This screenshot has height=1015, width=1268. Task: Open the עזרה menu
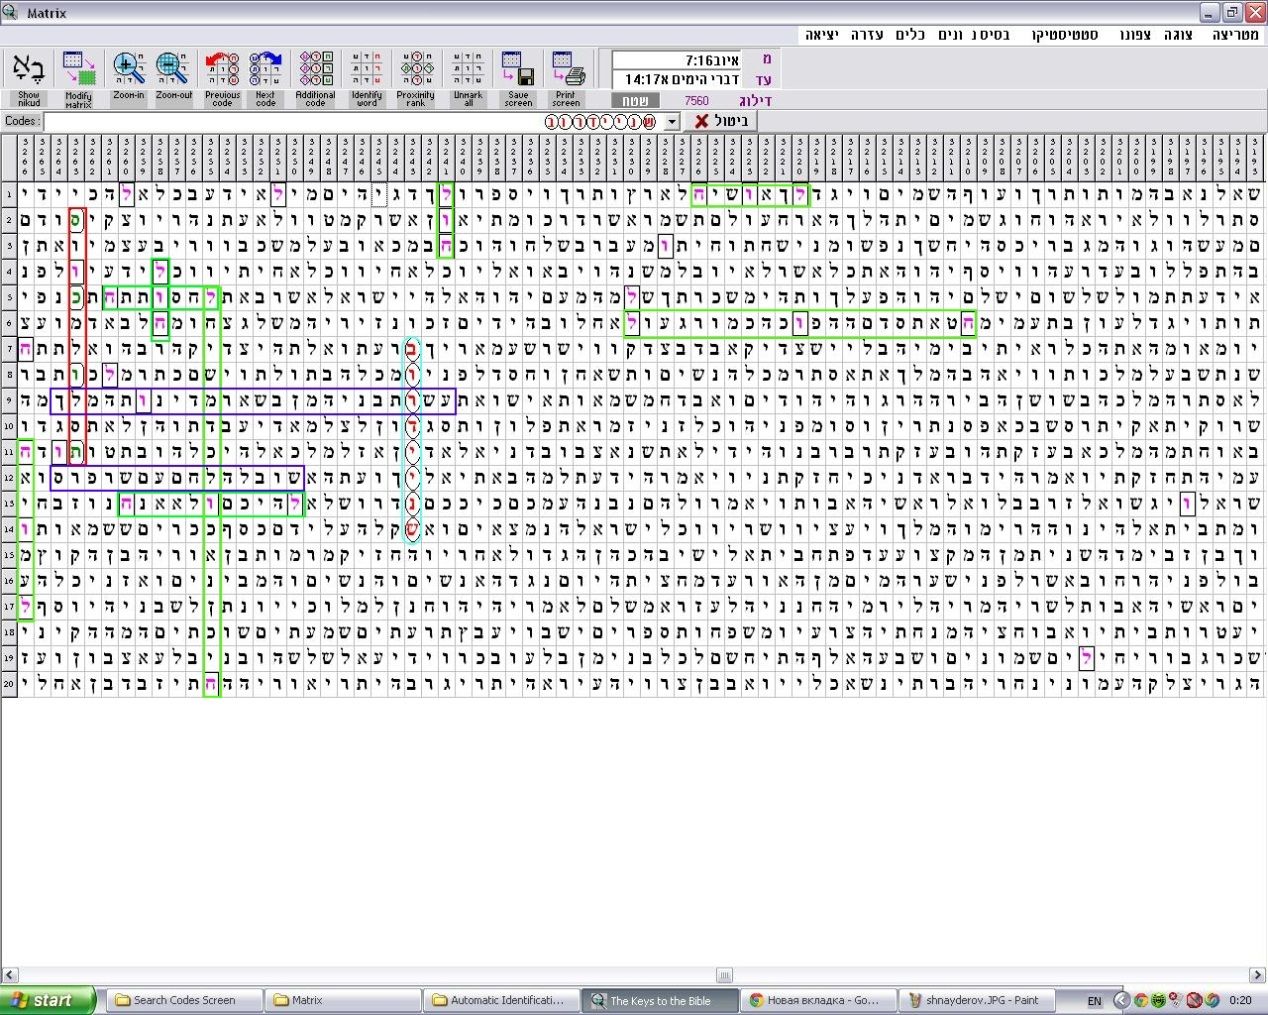pos(867,35)
